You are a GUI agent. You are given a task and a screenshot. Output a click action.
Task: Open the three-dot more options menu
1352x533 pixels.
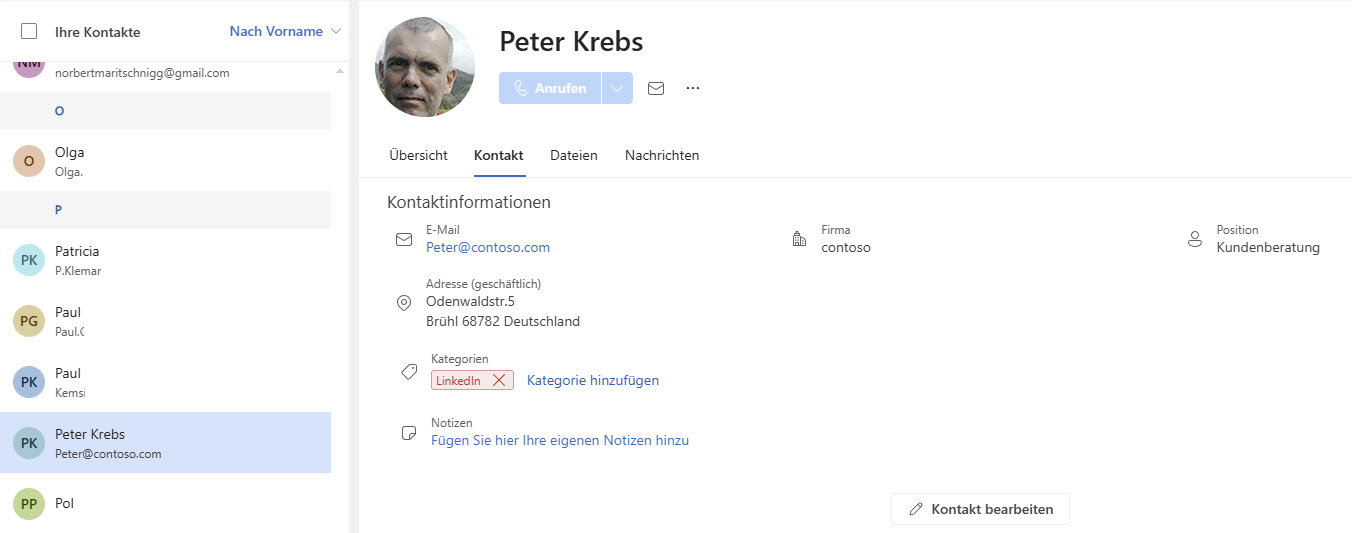tap(693, 88)
